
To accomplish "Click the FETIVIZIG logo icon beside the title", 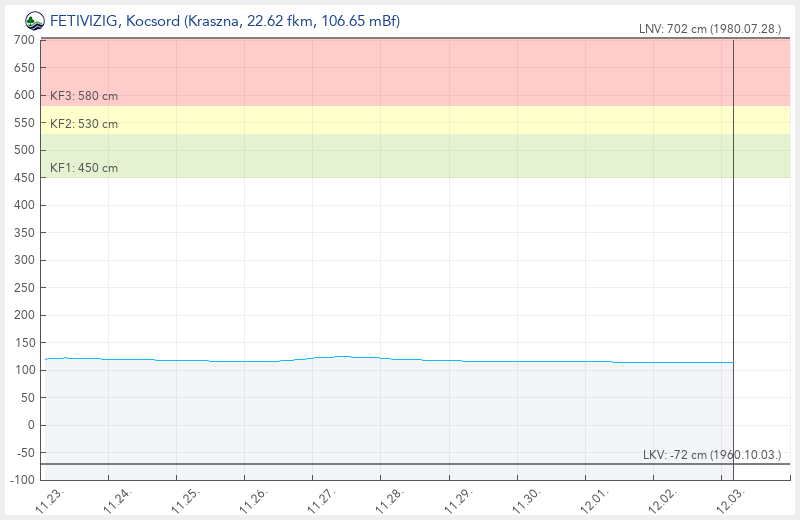I will [x=34, y=20].
